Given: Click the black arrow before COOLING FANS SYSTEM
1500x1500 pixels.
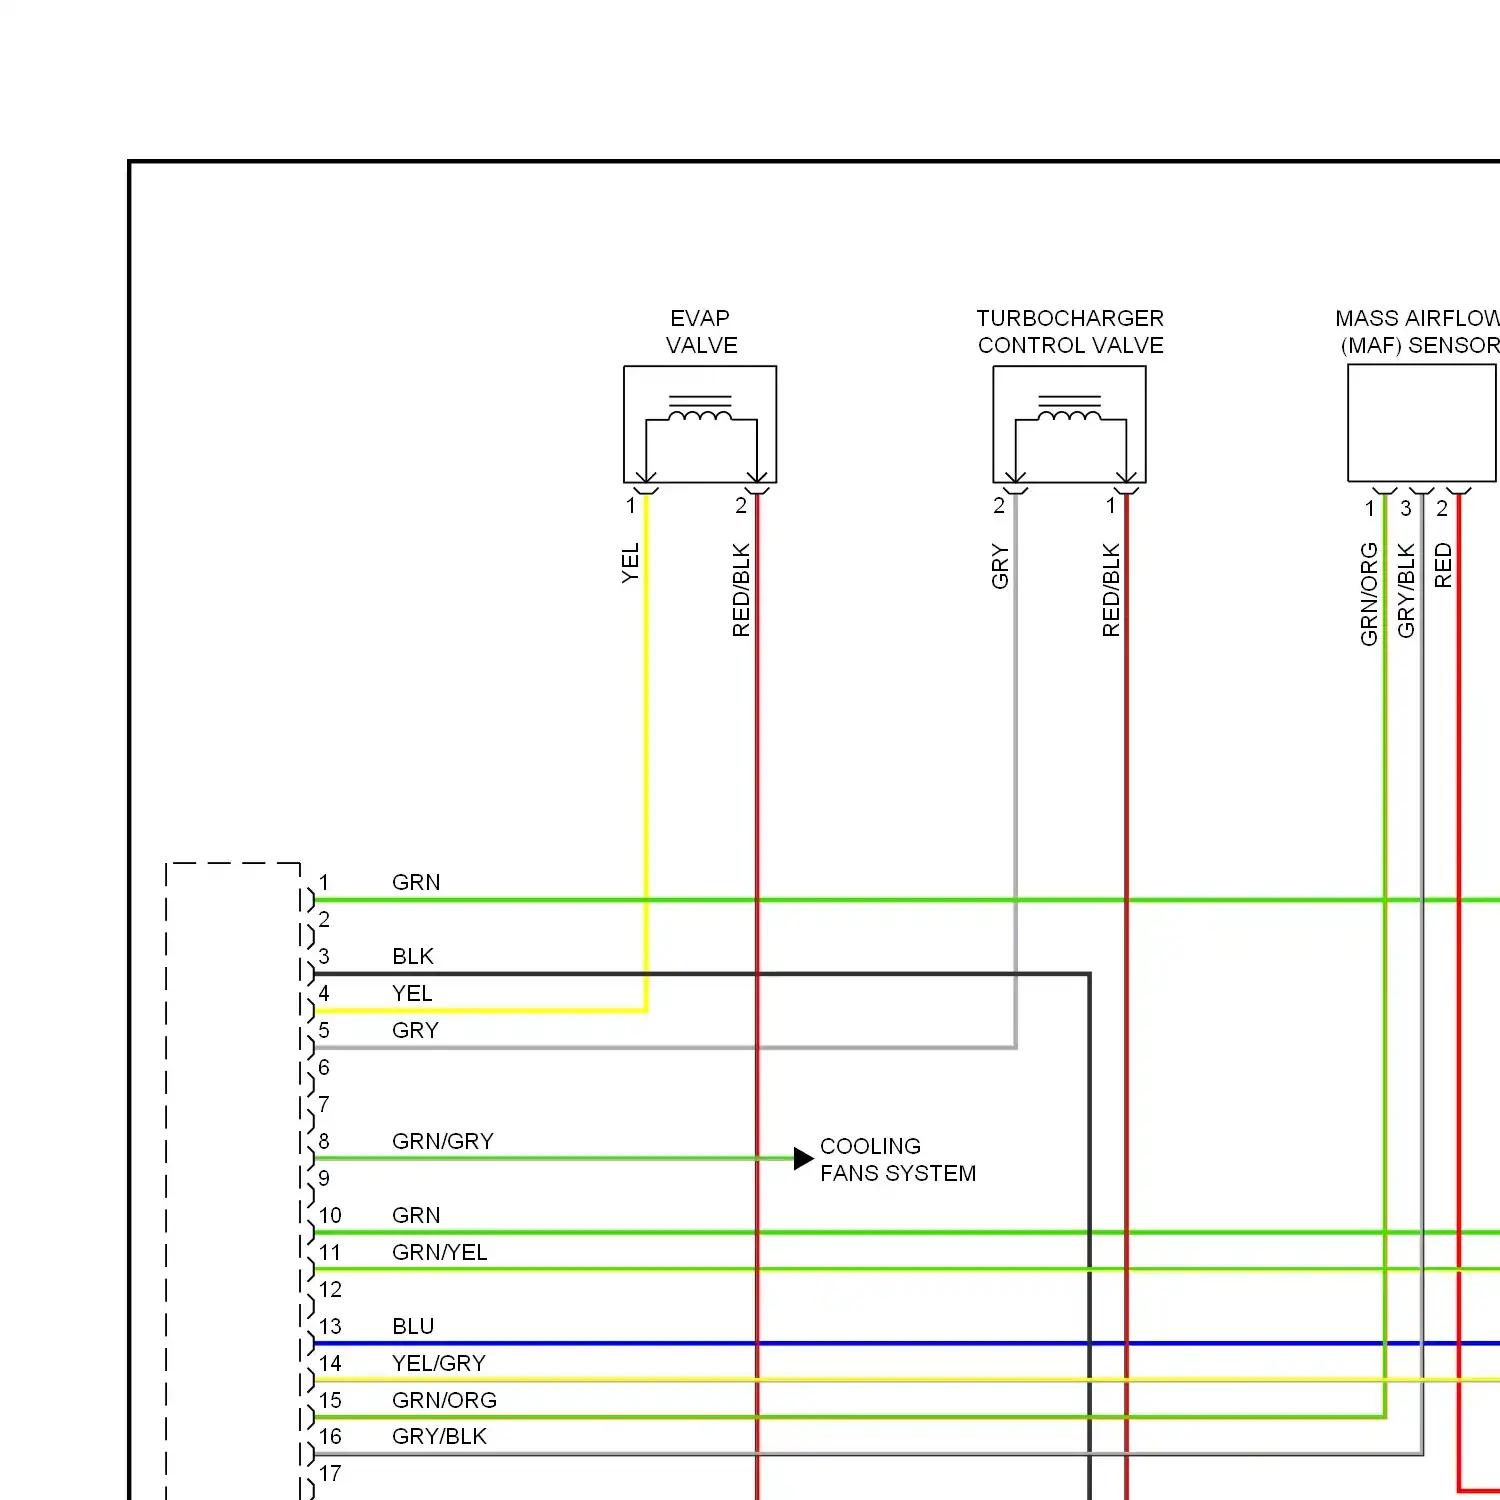Looking at the screenshot, I should coord(804,1159).
